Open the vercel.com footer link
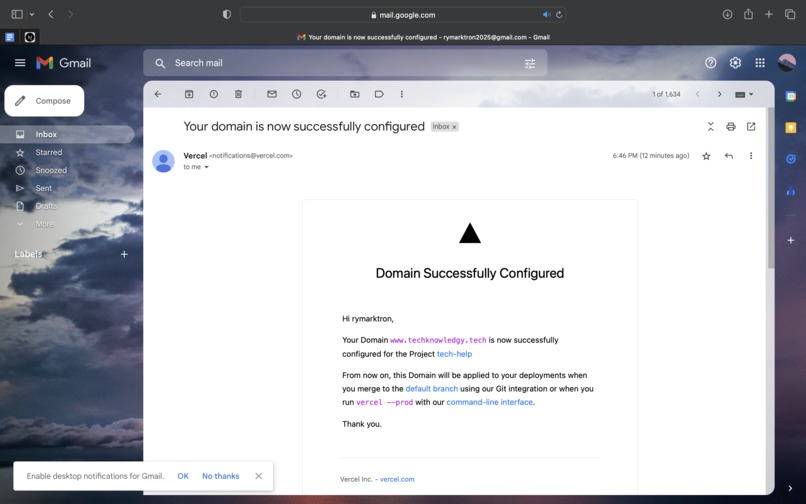This screenshot has width=806, height=504. click(397, 479)
